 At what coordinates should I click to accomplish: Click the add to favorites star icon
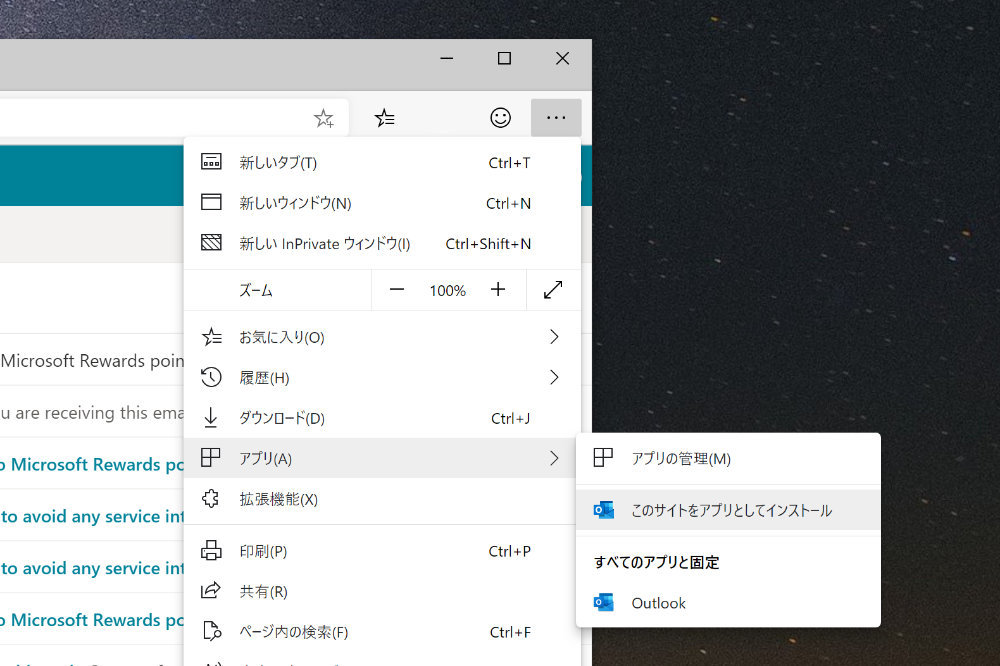coord(324,118)
